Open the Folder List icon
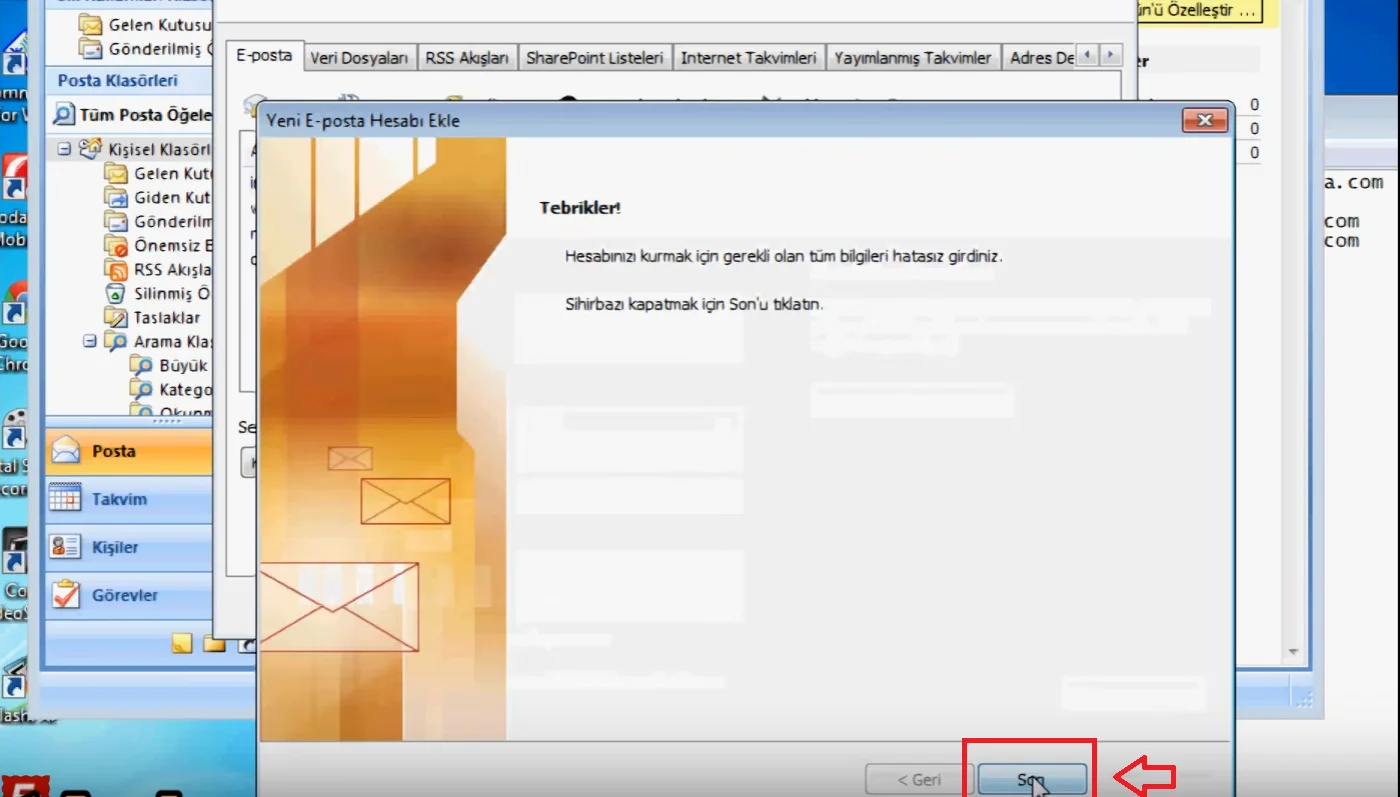 (x=214, y=643)
